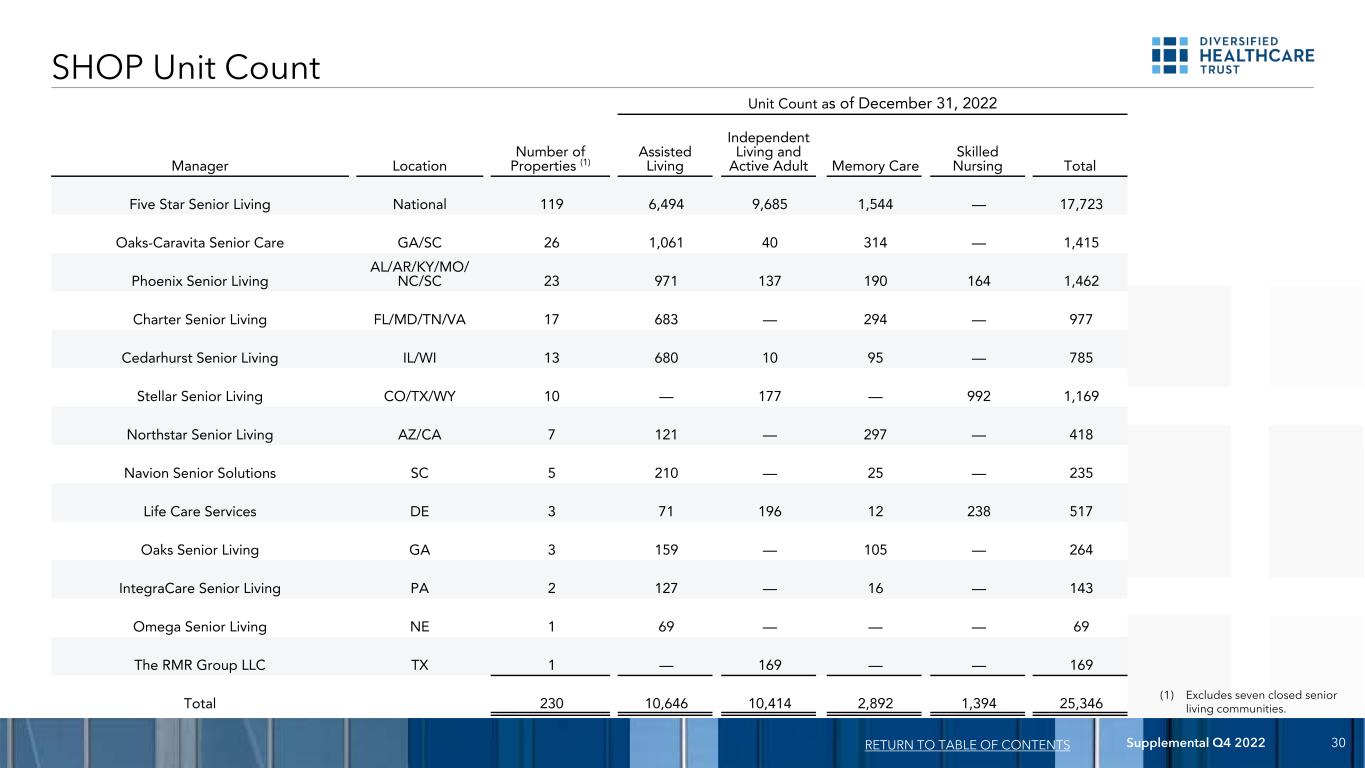Select the Independent Living and Active Adult header

[x=768, y=151]
